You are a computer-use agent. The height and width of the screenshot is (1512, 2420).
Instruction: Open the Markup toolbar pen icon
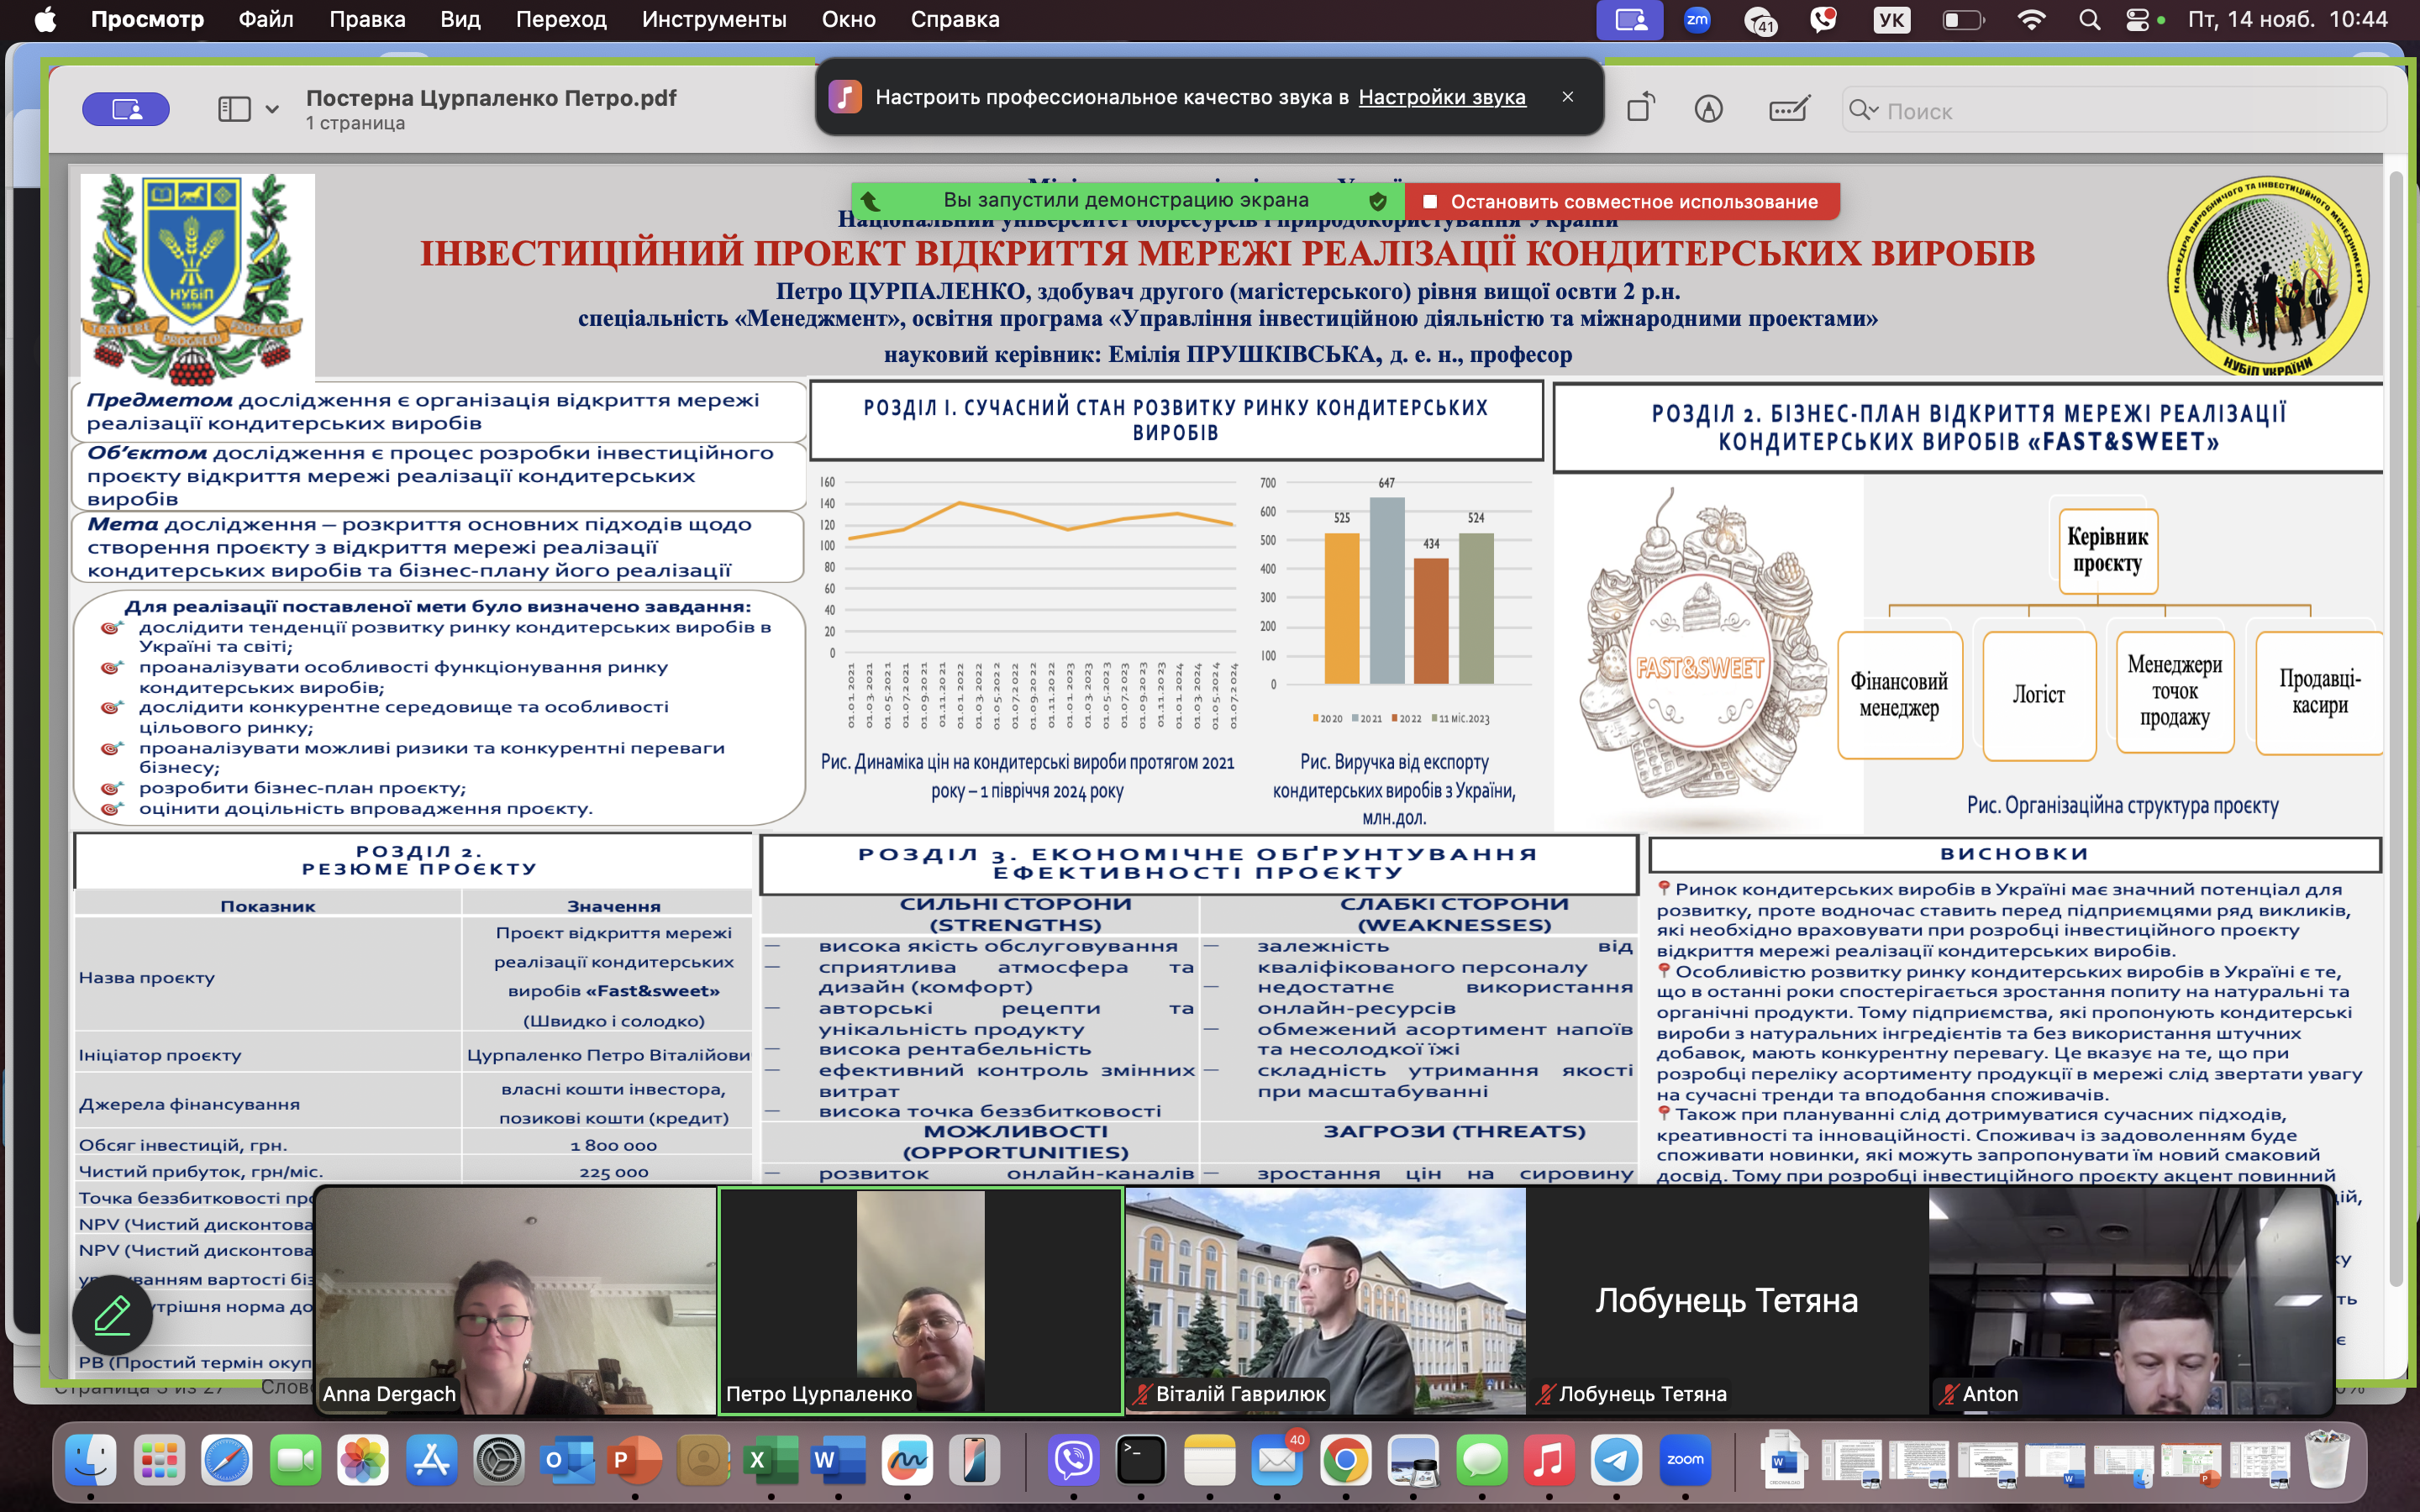click(x=1708, y=108)
